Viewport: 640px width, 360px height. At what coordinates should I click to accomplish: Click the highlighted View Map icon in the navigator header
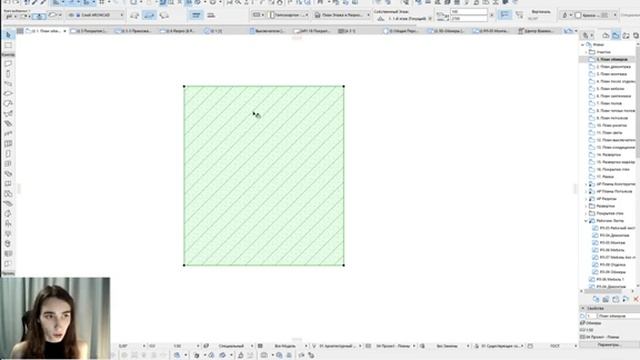click(616, 36)
